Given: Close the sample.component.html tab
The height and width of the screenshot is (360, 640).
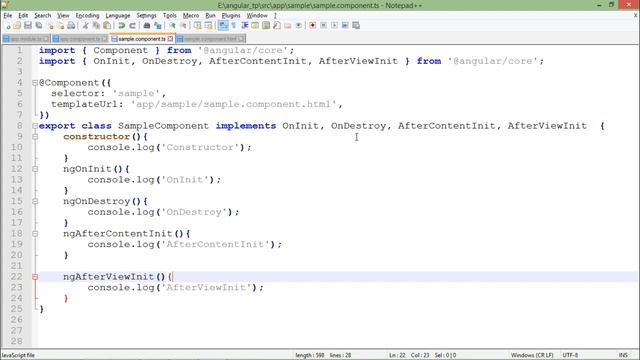Looking at the screenshot, I should pyautogui.click(x=242, y=39).
